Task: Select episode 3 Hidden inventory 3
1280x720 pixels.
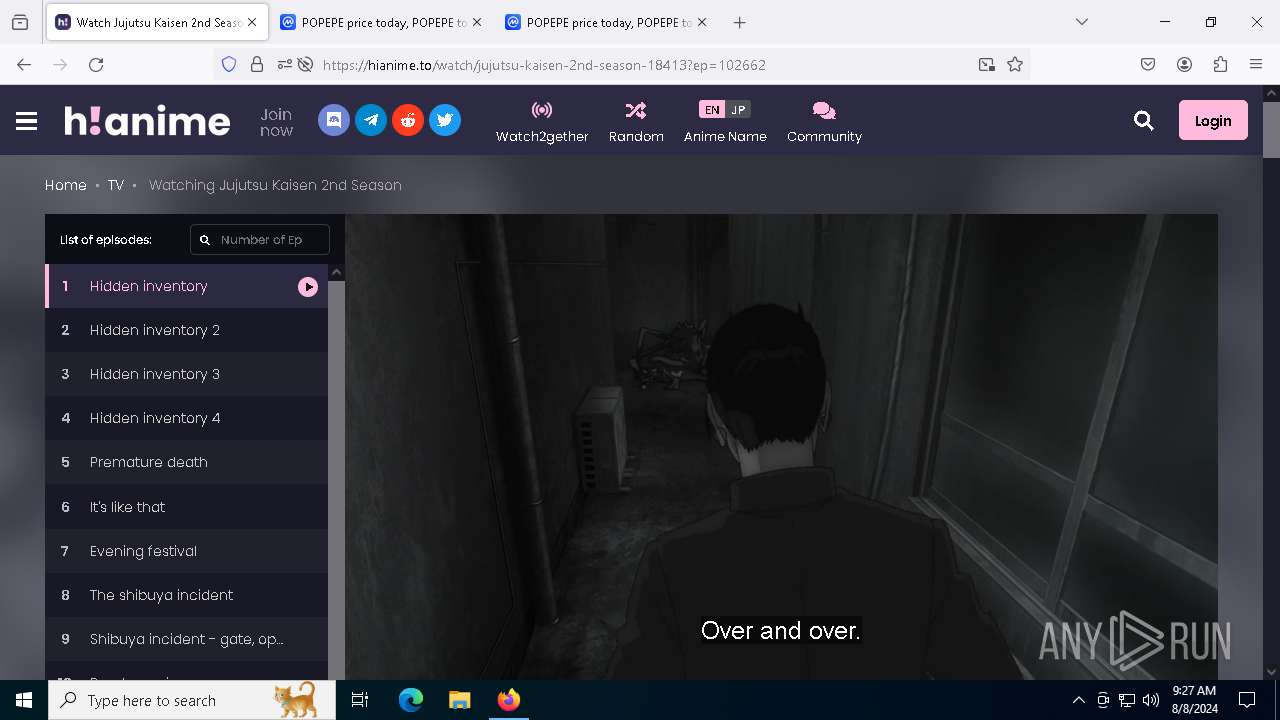Action: pyautogui.click(x=186, y=374)
